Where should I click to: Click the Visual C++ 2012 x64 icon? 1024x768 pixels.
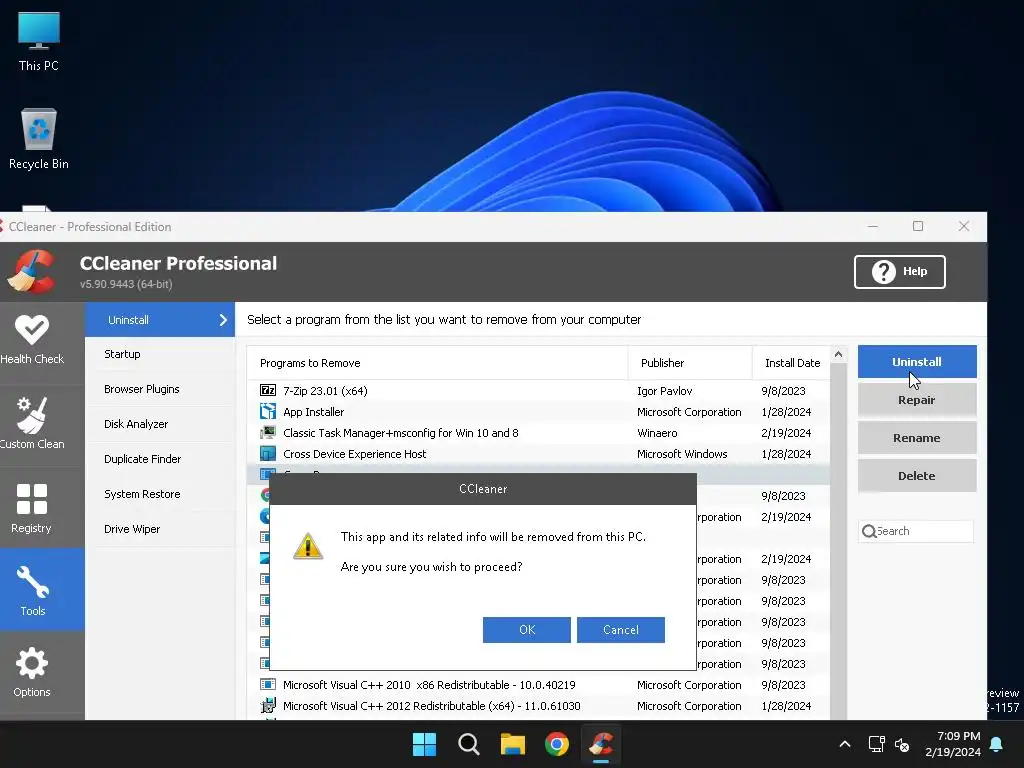(x=268, y=705)
